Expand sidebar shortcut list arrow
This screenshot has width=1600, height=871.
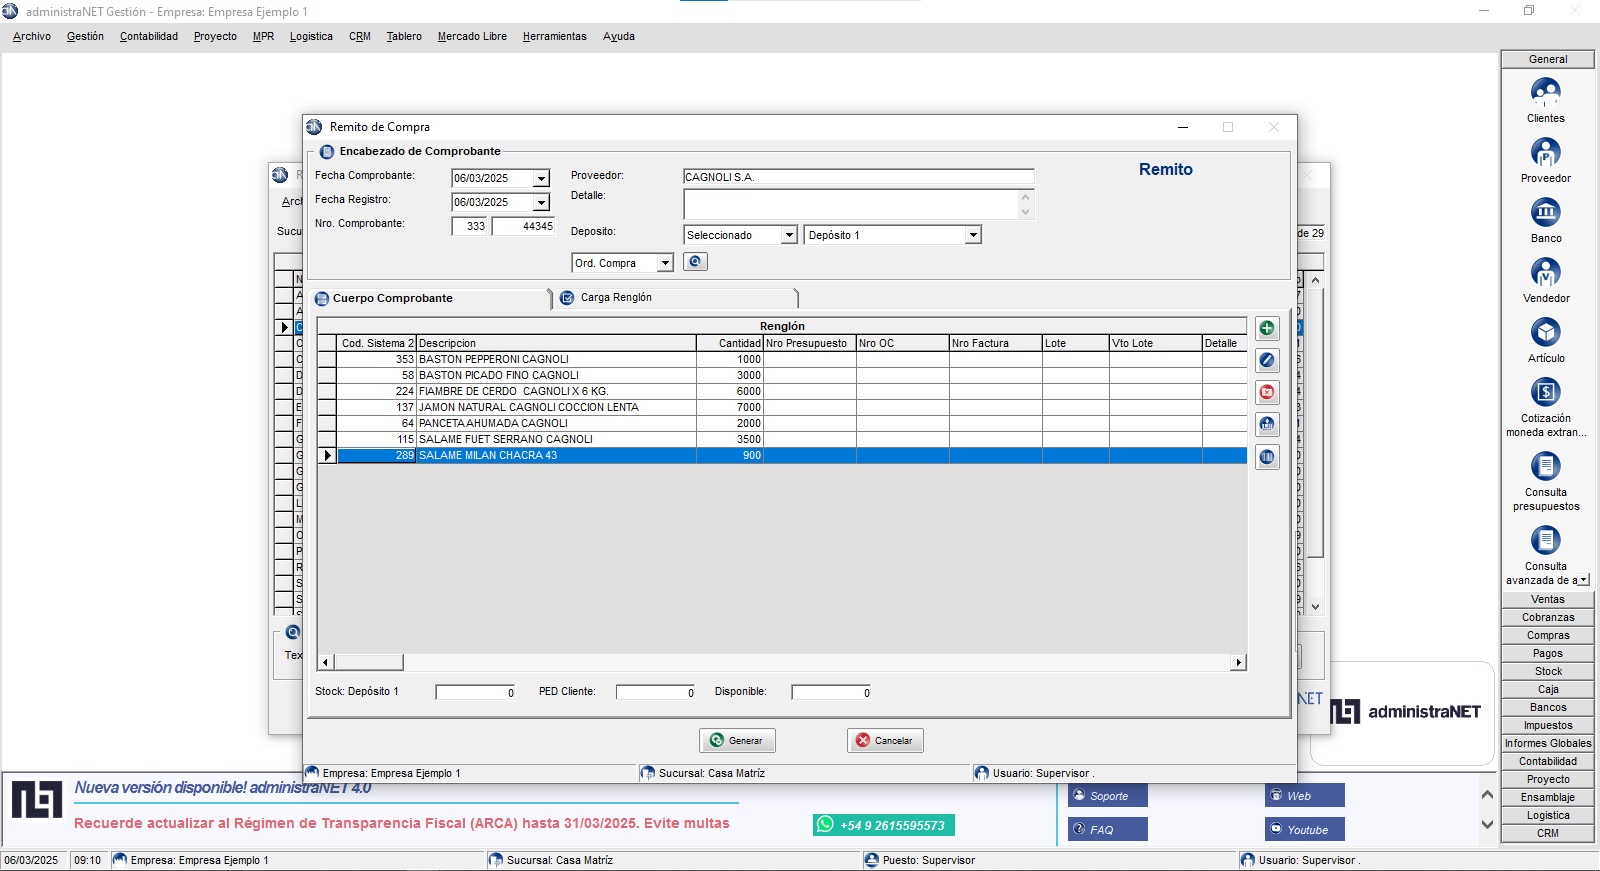pyautogui.click(x=1584, y=580)
